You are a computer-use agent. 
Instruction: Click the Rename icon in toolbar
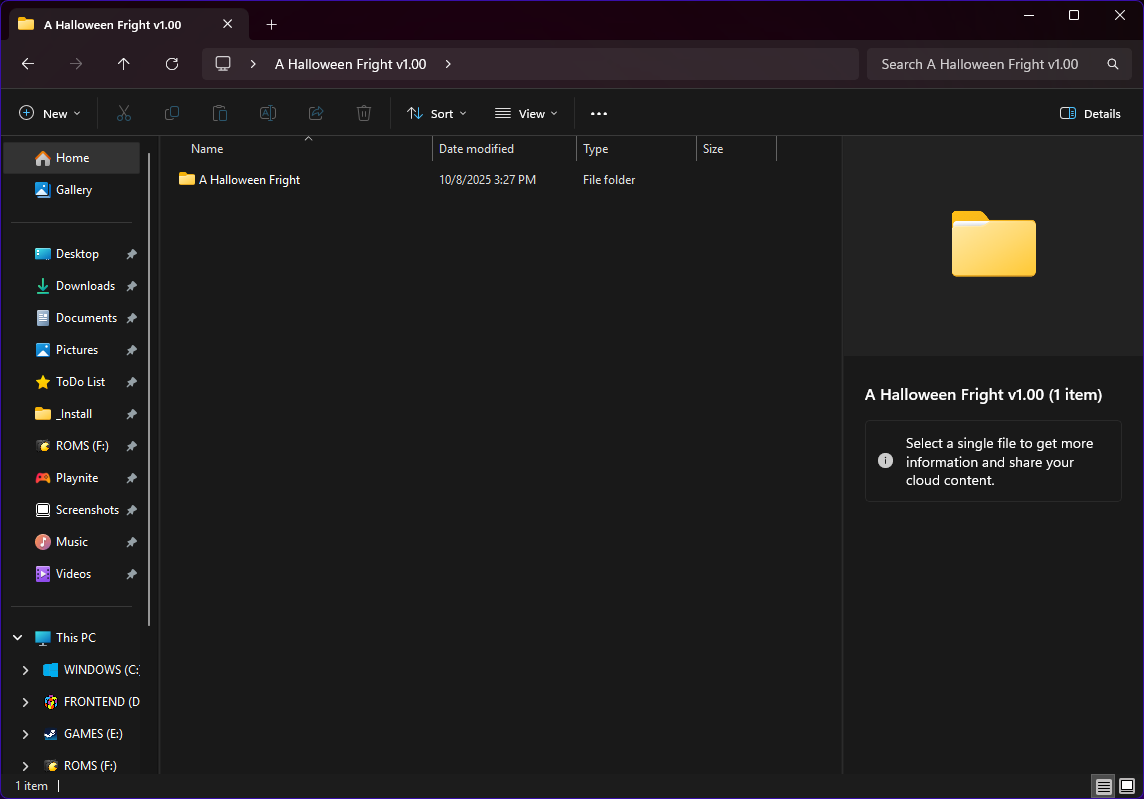268,114
